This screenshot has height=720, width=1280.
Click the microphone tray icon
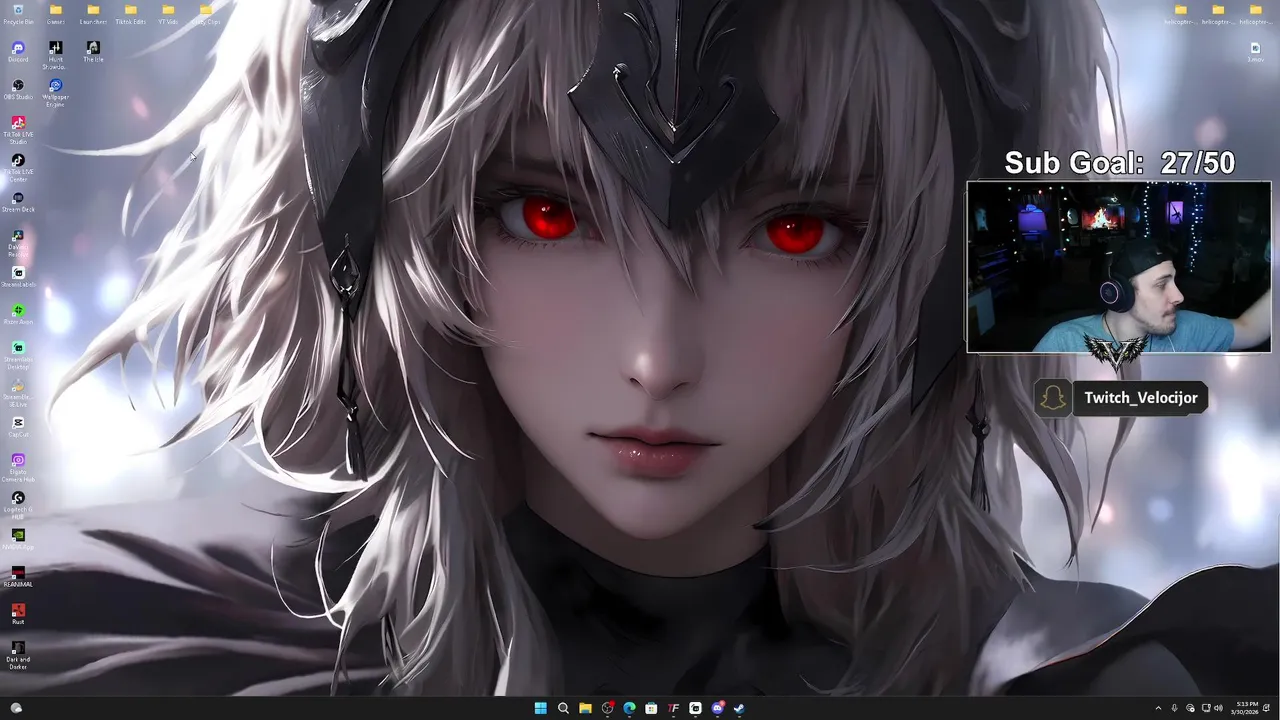point(1175,708)
